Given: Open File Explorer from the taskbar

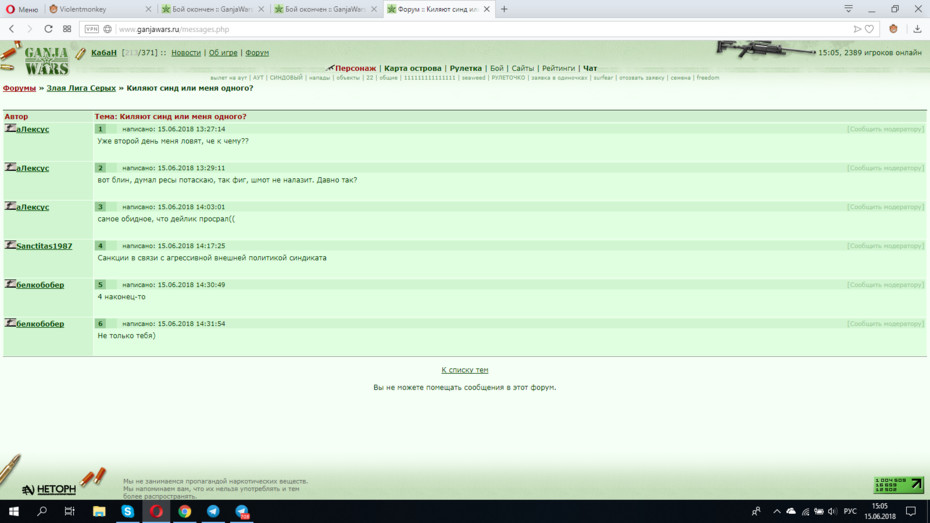Looking at the screenshot, I should pos(99,511).
